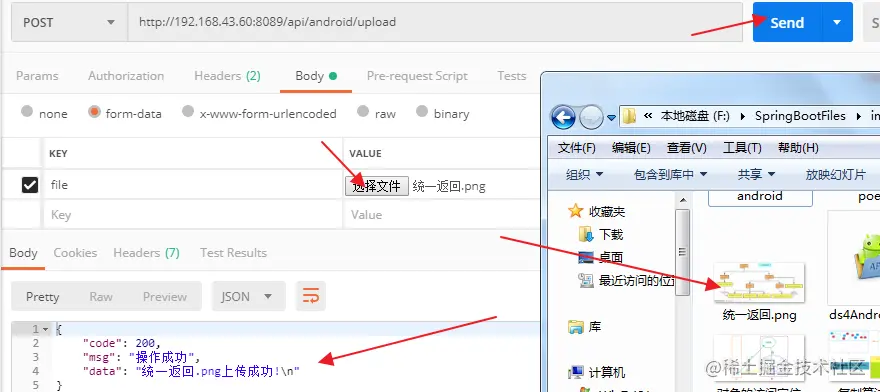
Task: Select the 统一返回.png thumbnail
Action: 759,282
